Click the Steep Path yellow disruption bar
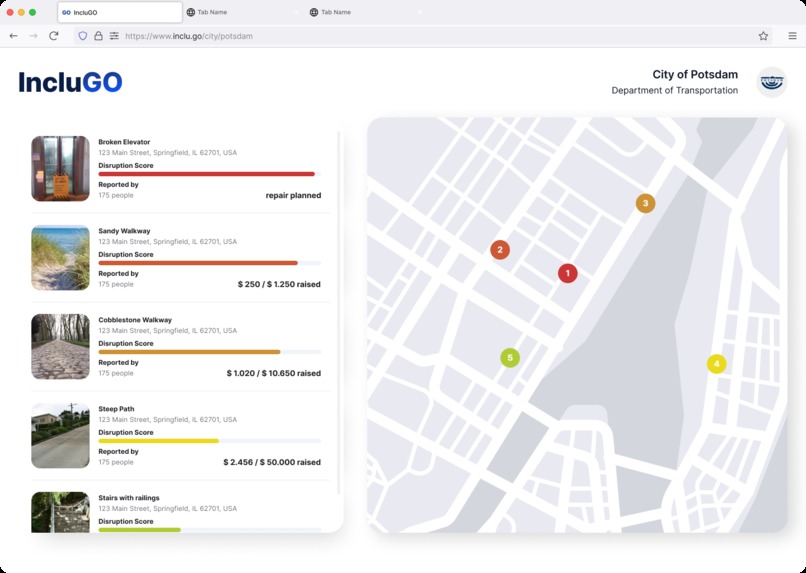Screen dimensions: 806x573 pos(158,440)
